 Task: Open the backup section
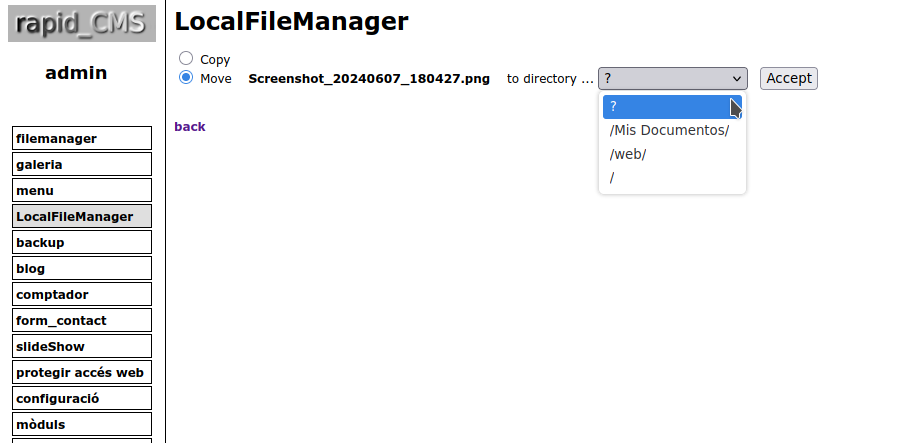[x=82, y=242]
